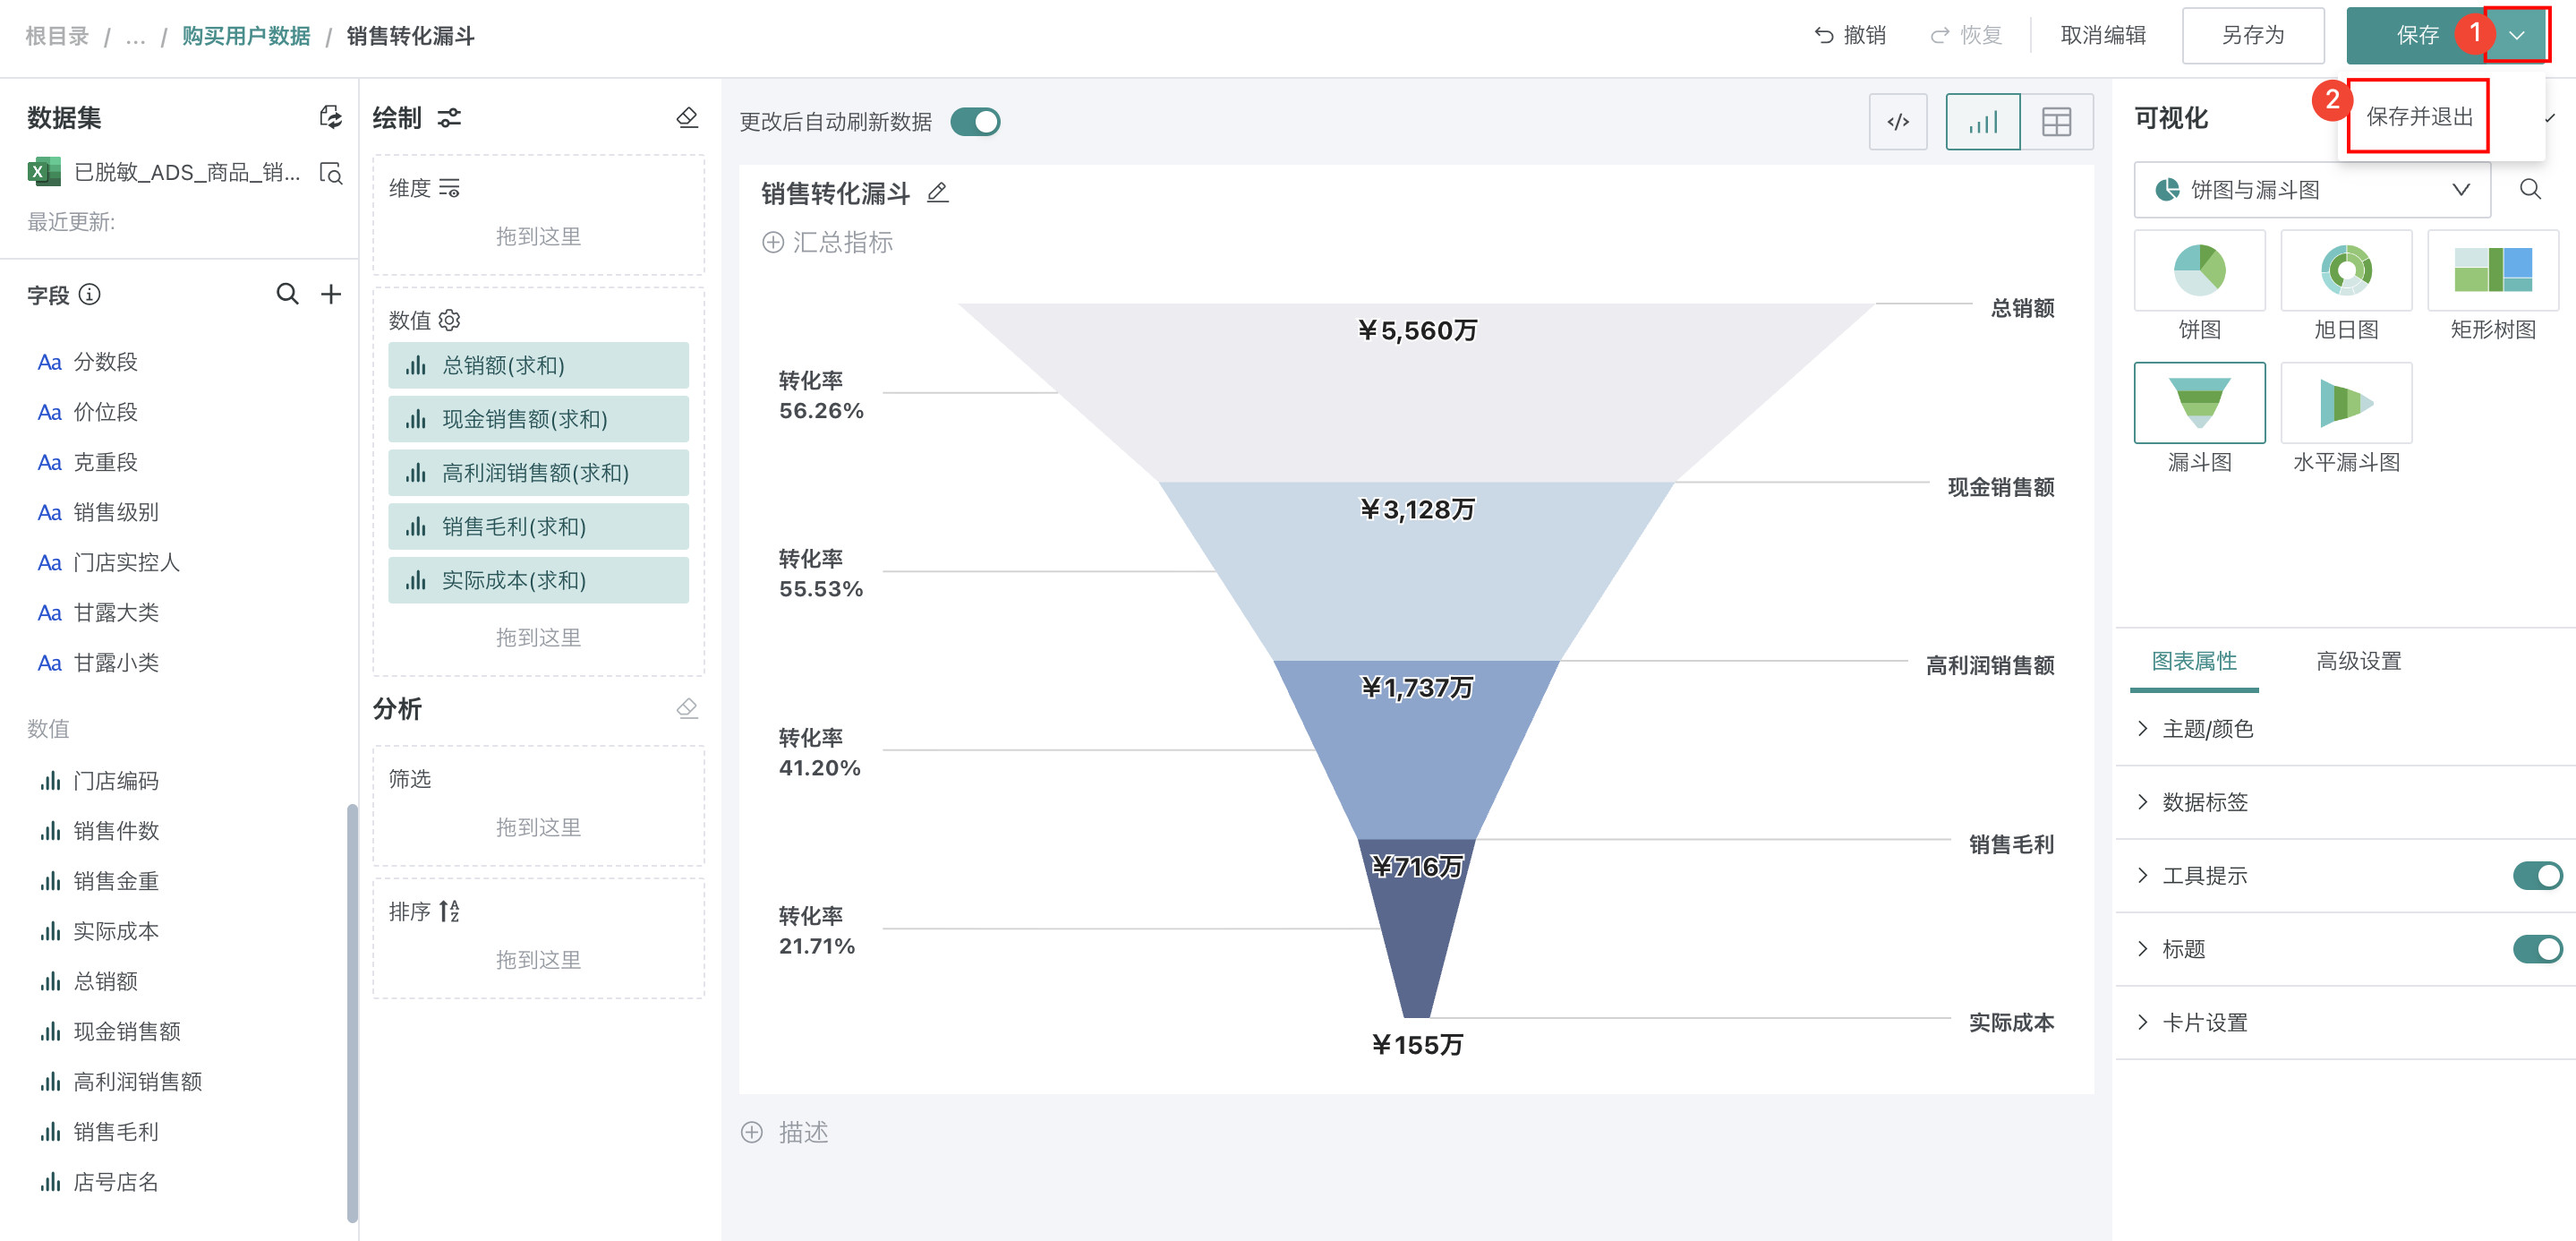Expand the 主题/颜色 section

click(x=2207, y=729)
